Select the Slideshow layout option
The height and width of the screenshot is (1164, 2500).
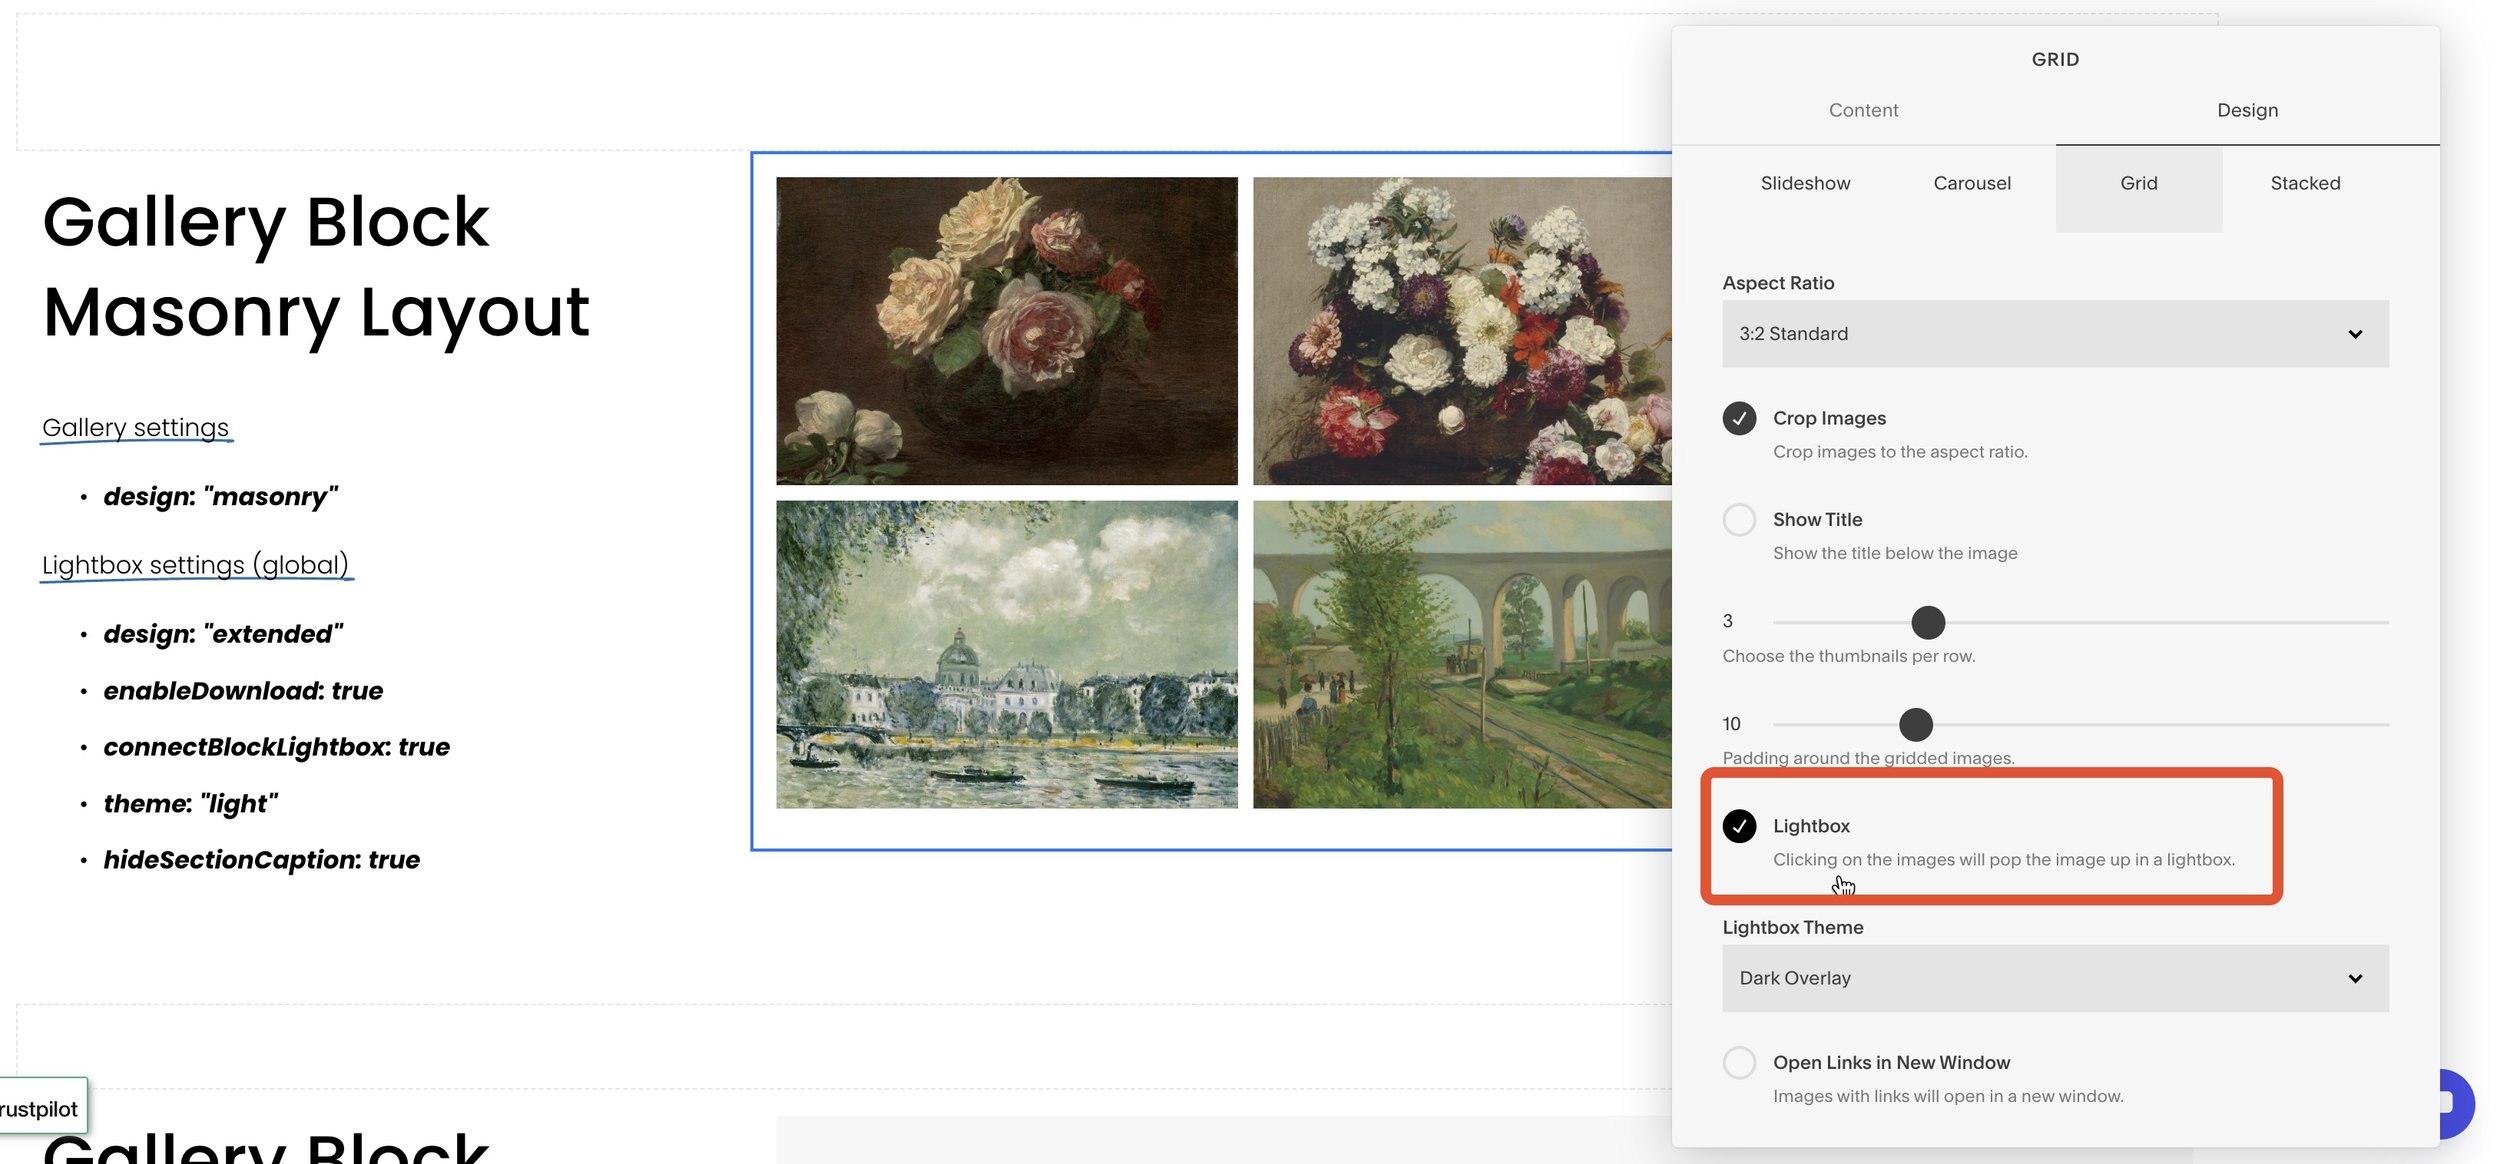pyautogui.click(x=1804, y=183)
